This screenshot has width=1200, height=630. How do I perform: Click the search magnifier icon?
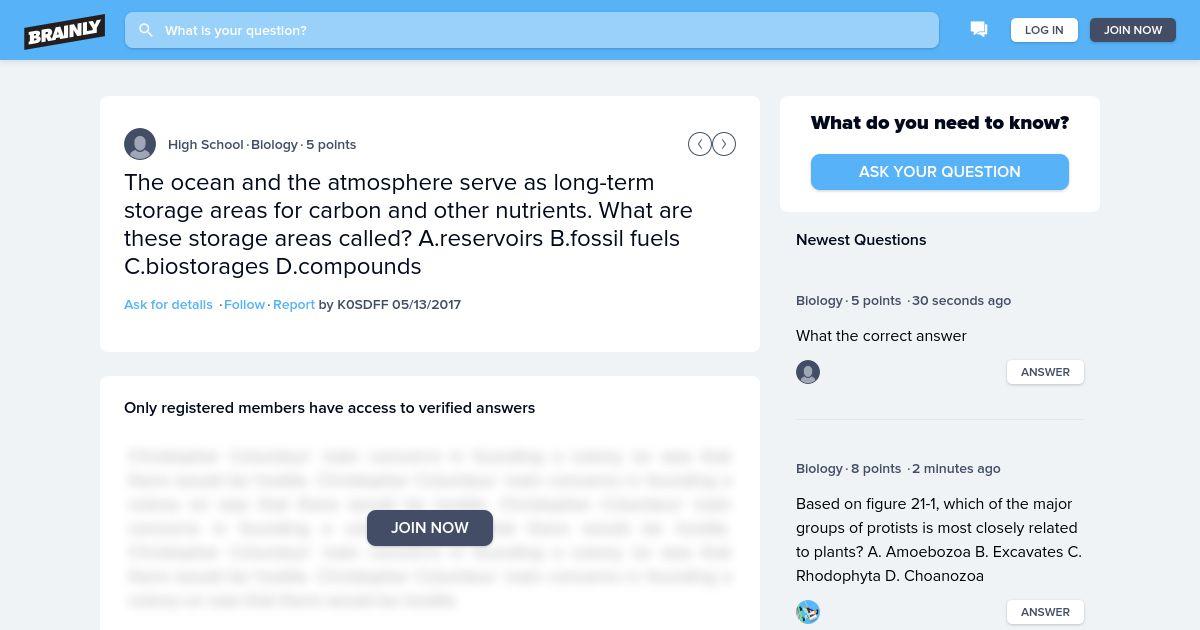pos(146,30)
